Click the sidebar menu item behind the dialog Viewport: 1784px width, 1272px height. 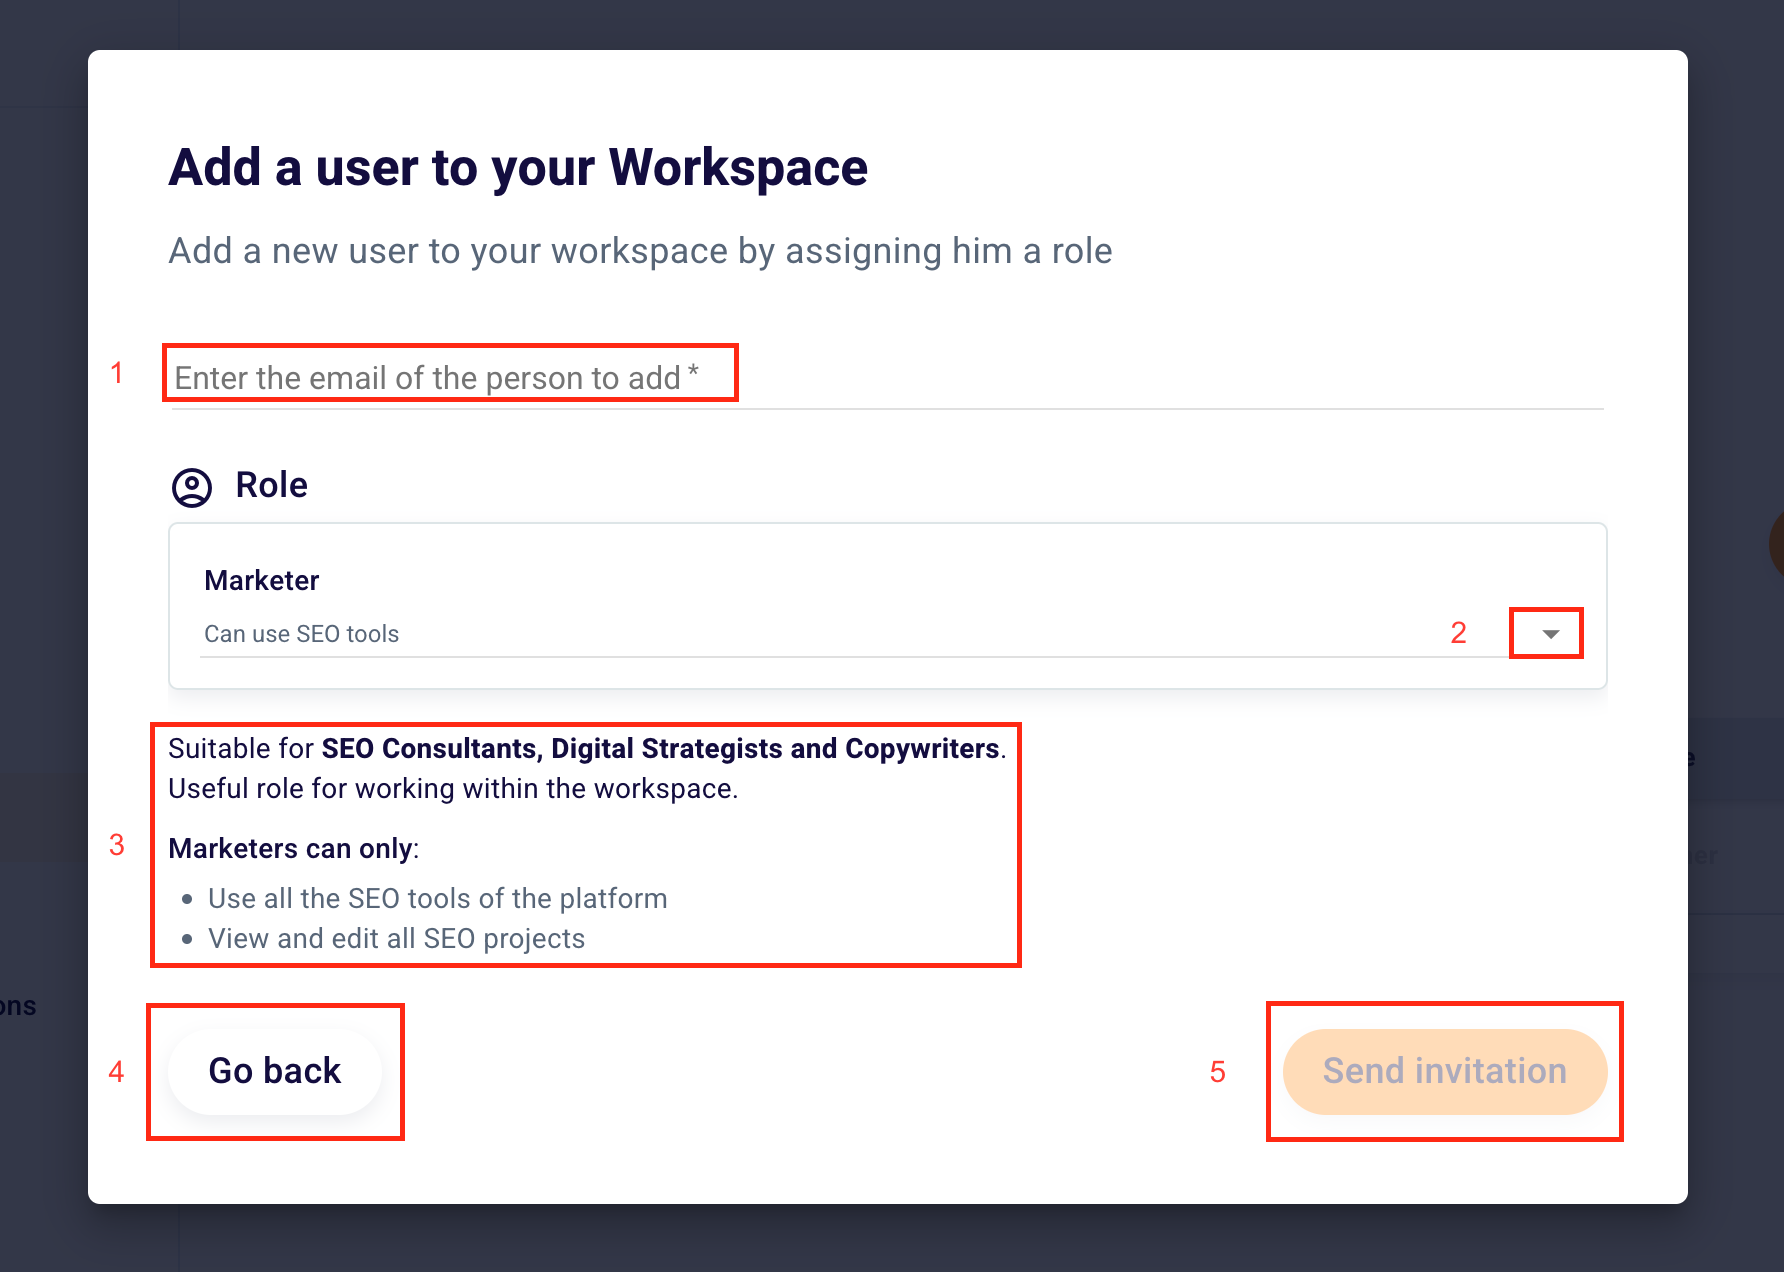tap(18, 1006)
